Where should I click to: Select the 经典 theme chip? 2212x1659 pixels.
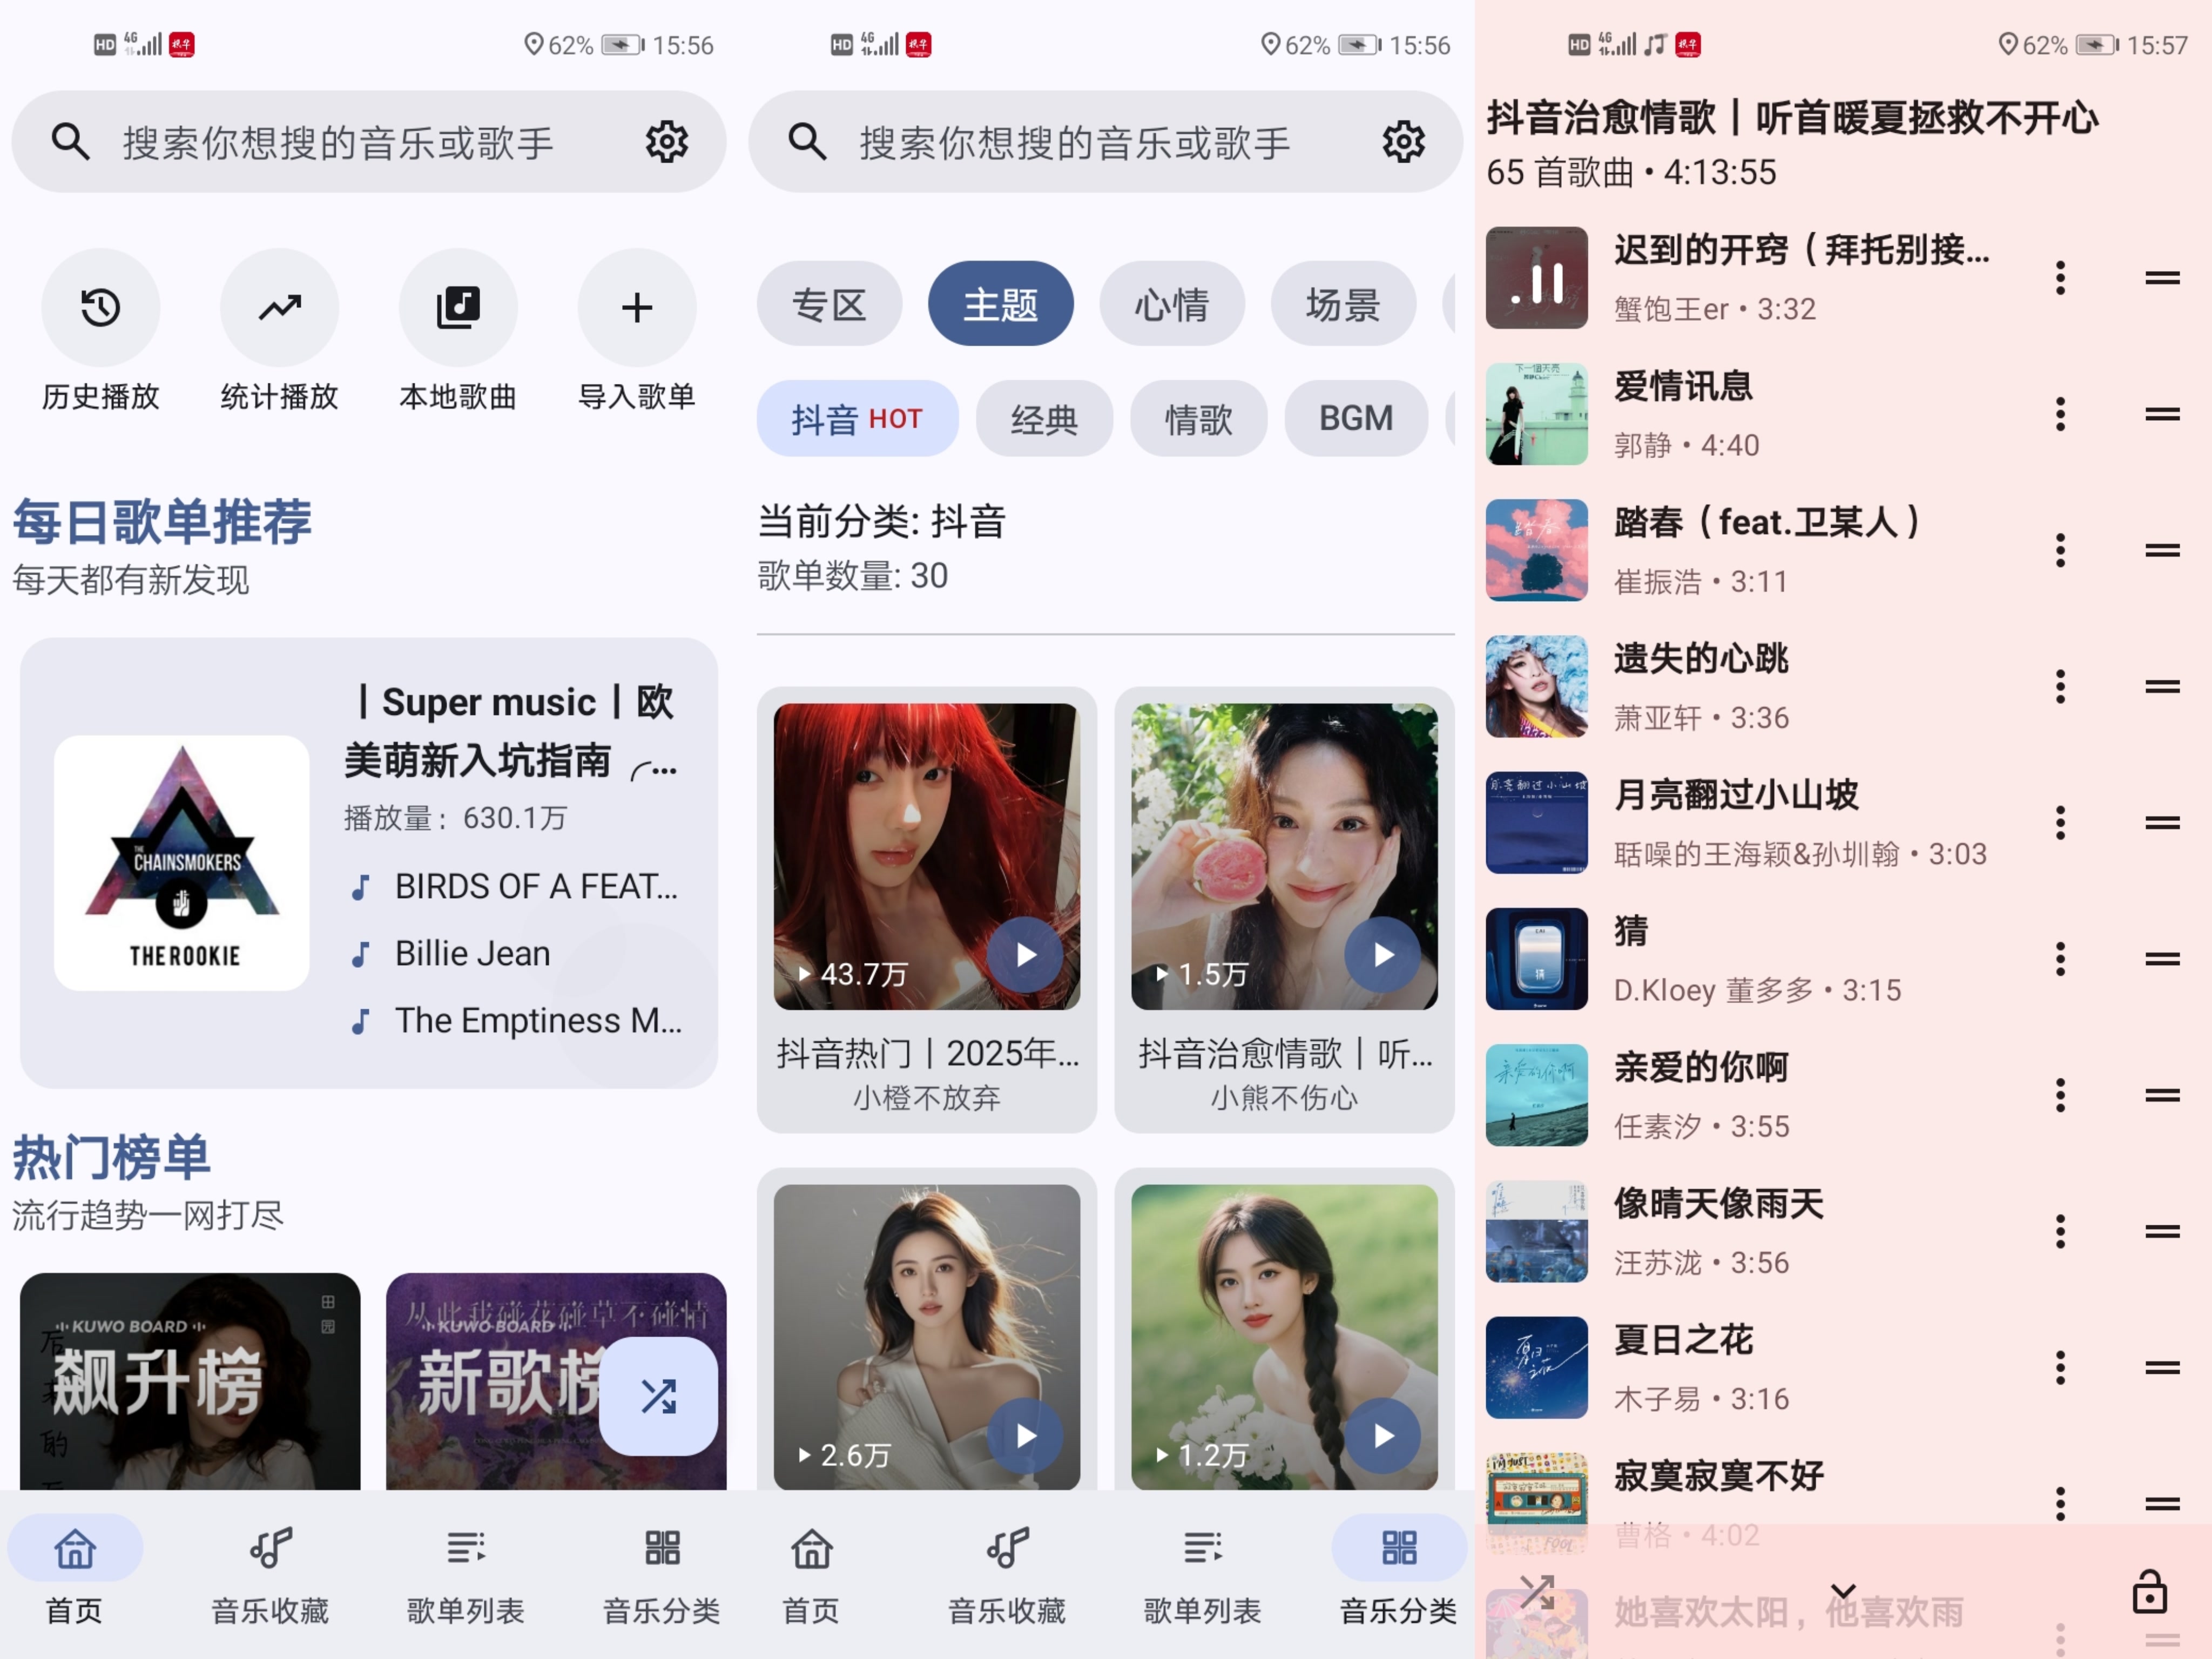[x=1044, y=419]
